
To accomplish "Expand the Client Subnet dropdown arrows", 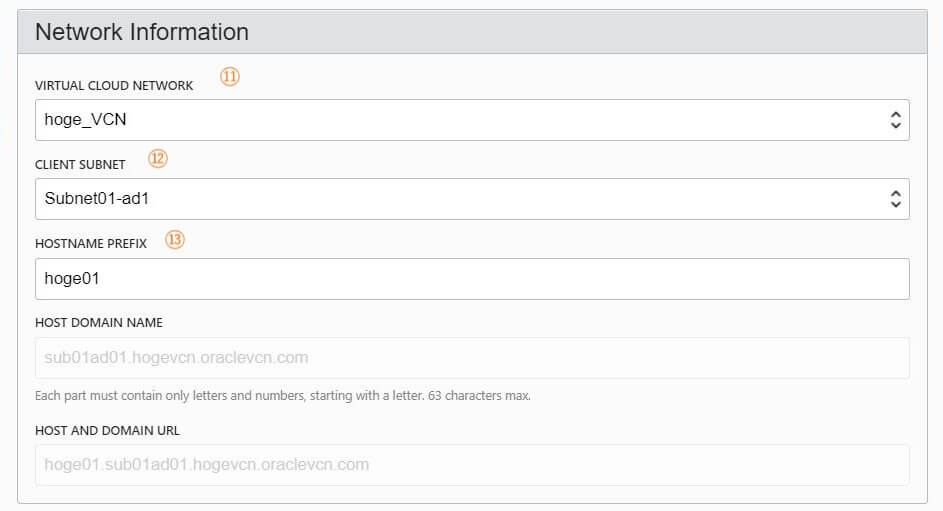I will pyautogui.click(x=895, y=199).
